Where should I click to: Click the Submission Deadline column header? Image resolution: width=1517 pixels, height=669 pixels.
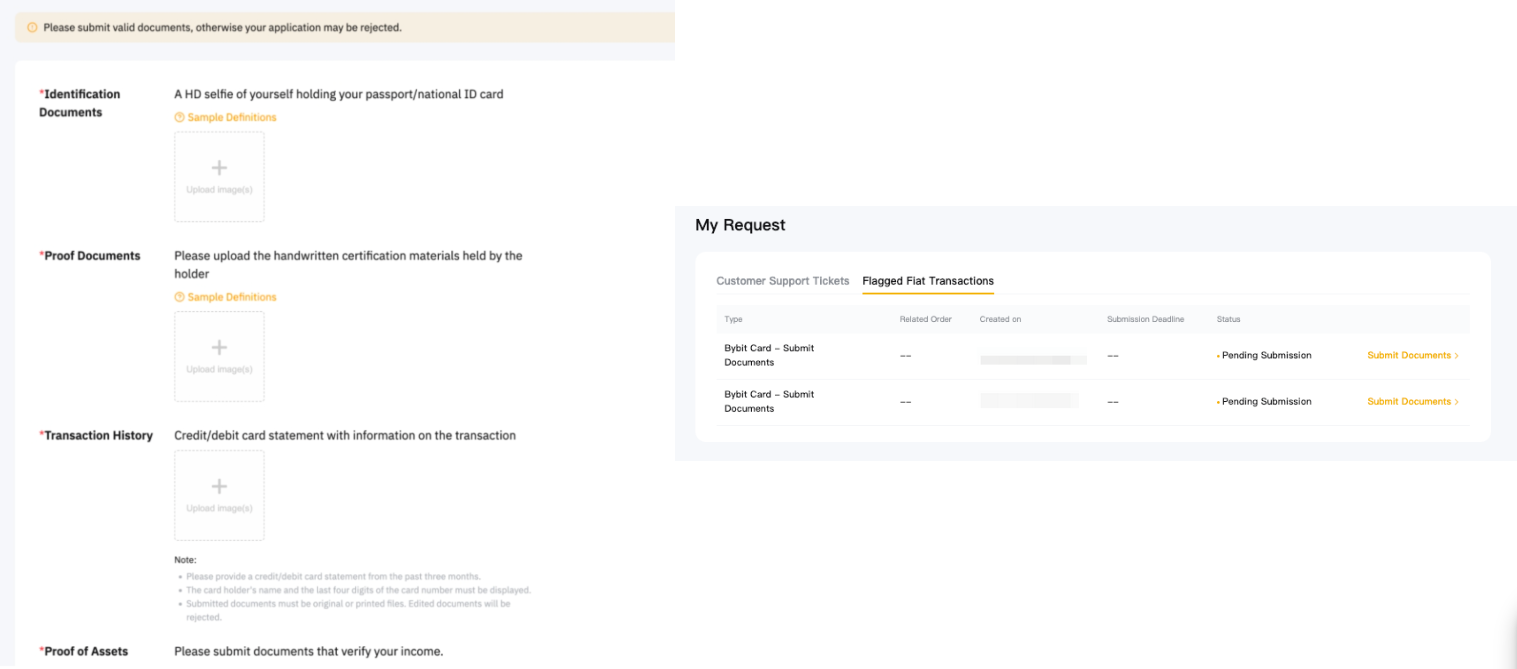1145,320
